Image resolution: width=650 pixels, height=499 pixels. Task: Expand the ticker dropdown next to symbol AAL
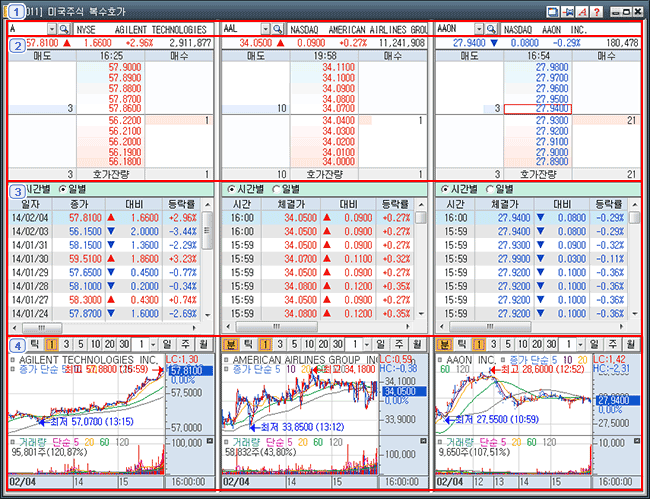coord(266,29)
